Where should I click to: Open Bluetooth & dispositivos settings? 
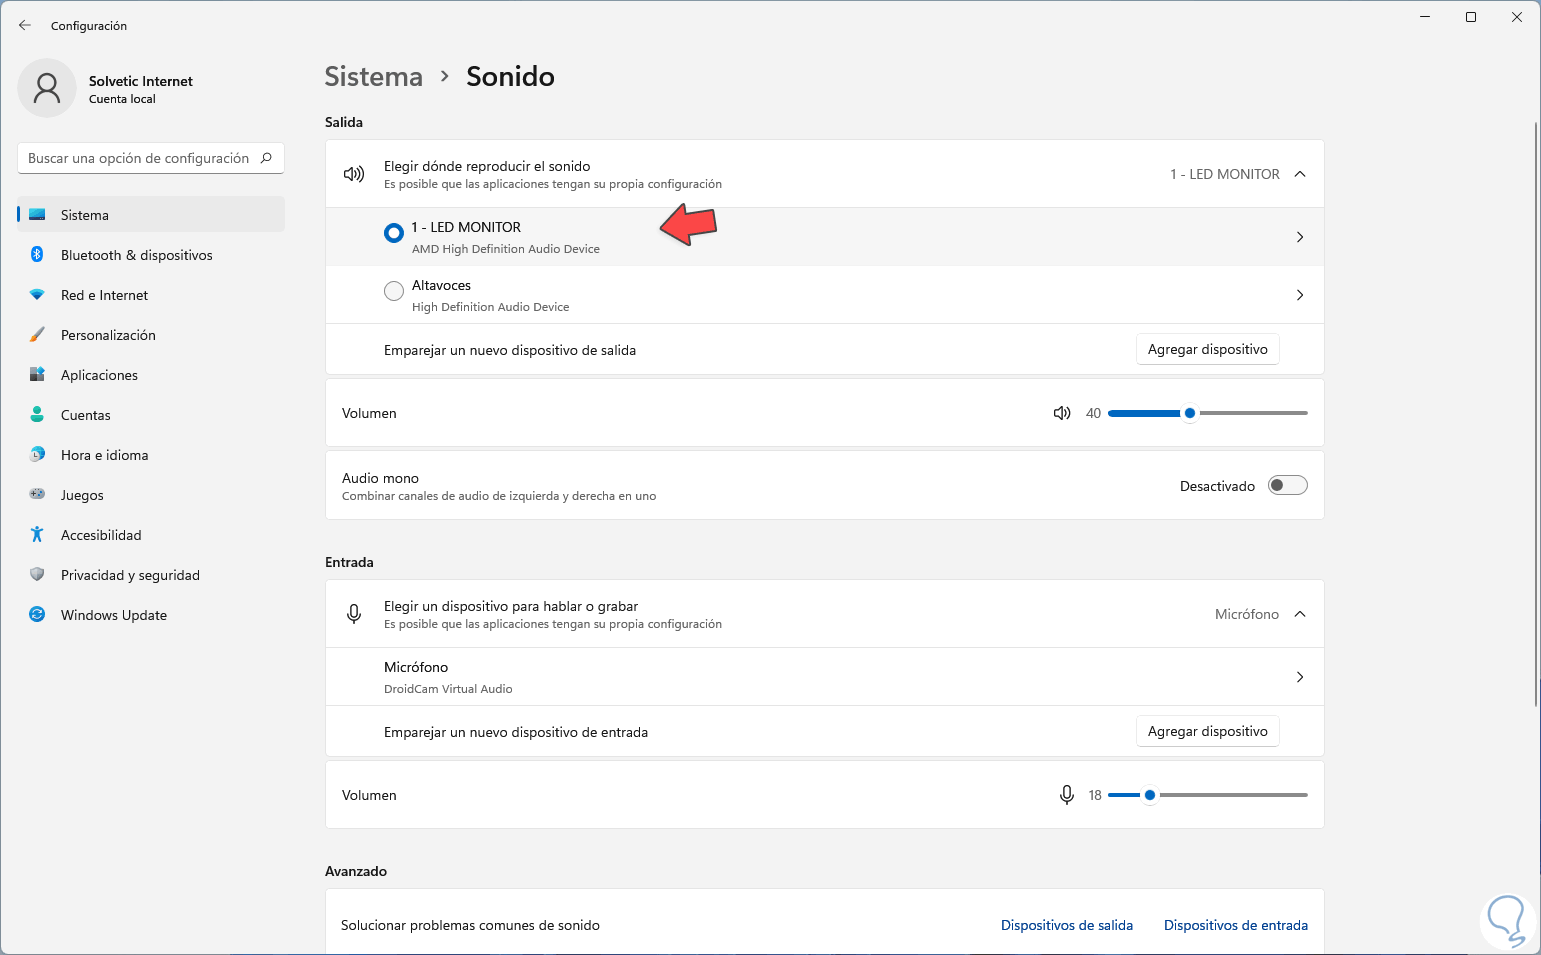click(x=136, y=255)
